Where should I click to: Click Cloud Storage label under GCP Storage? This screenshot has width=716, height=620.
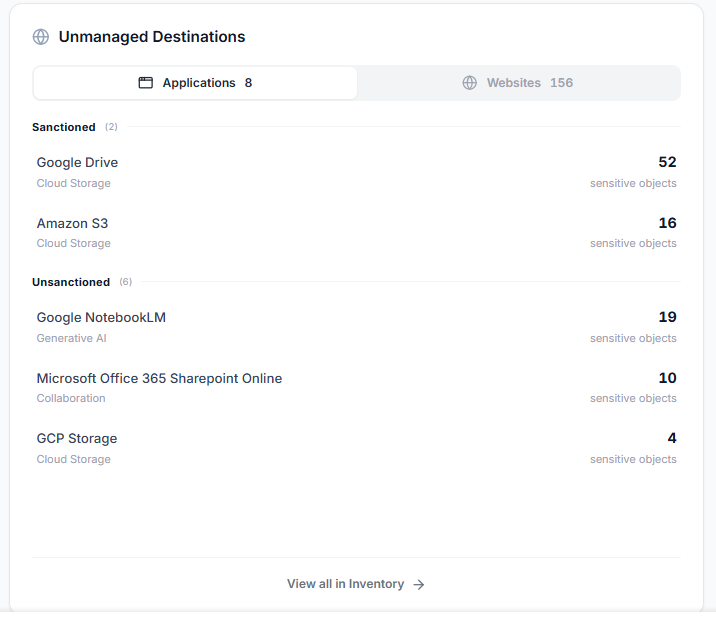(x=74, y=459)
